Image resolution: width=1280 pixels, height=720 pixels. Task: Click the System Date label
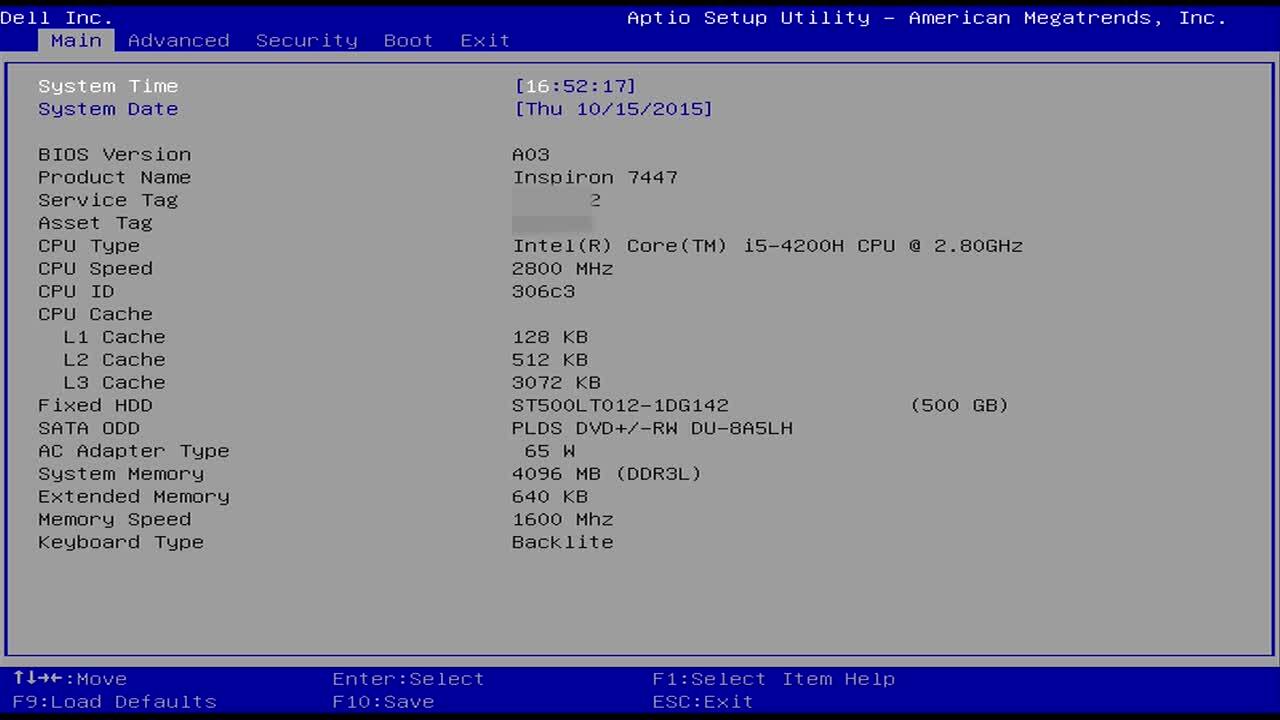pyautogui.click(x=108, y=109)
